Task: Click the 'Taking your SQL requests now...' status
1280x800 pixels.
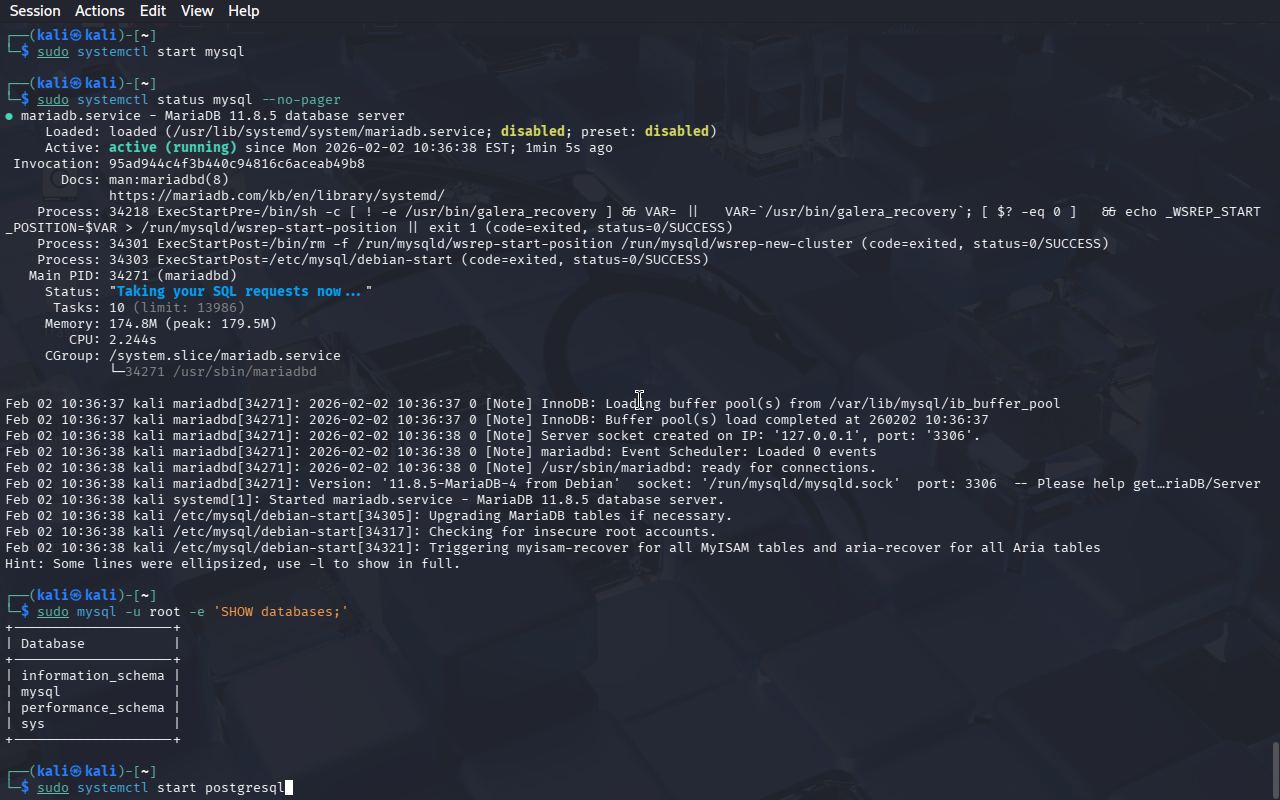Action: pyautogui.click(x=240, y=292)
